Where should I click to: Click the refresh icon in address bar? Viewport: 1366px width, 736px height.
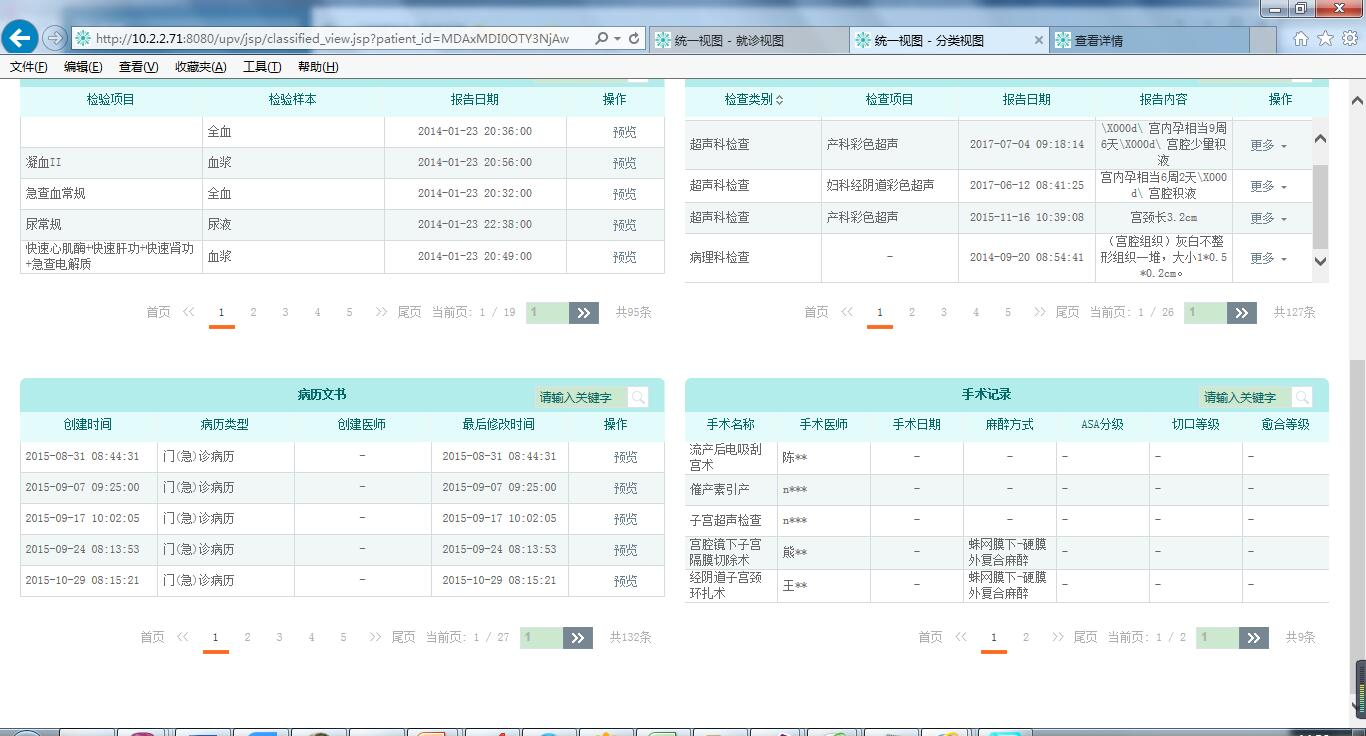[634, 39]
